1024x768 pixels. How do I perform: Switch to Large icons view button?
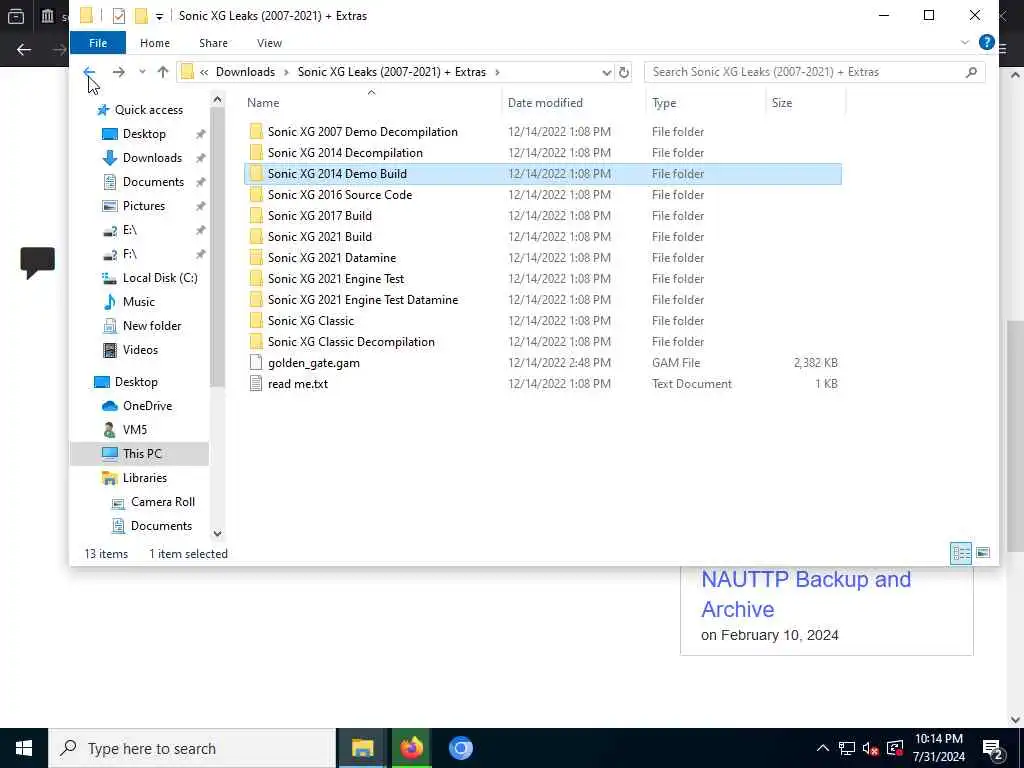982,553
